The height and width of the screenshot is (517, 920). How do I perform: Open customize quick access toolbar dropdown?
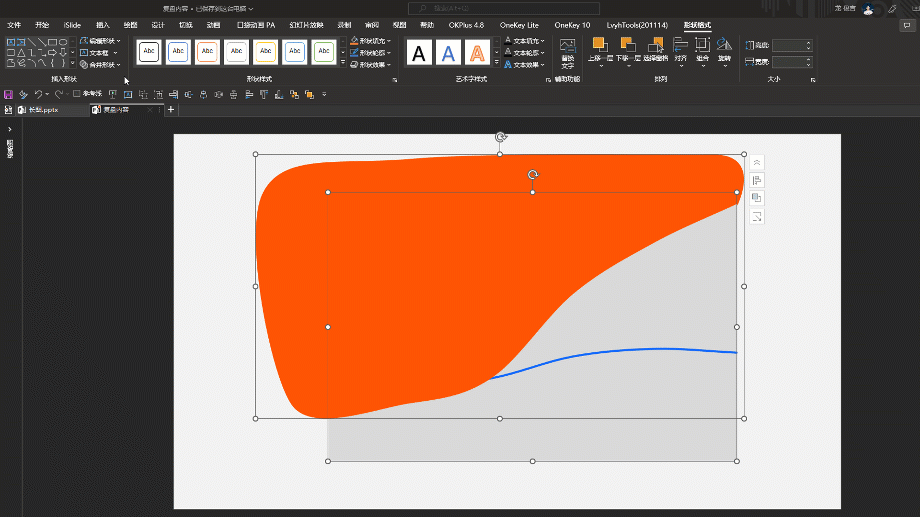324,94
